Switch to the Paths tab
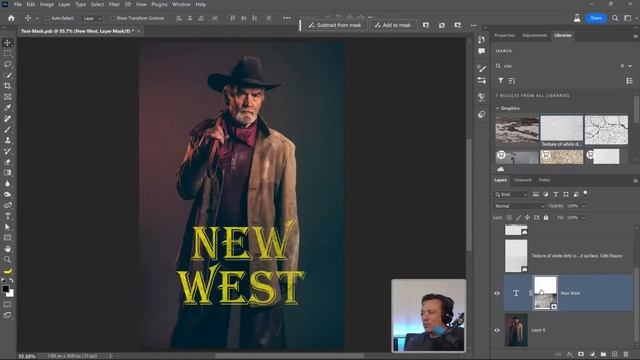This screenshot has height=360, width=640. click(x=544, y=180)
